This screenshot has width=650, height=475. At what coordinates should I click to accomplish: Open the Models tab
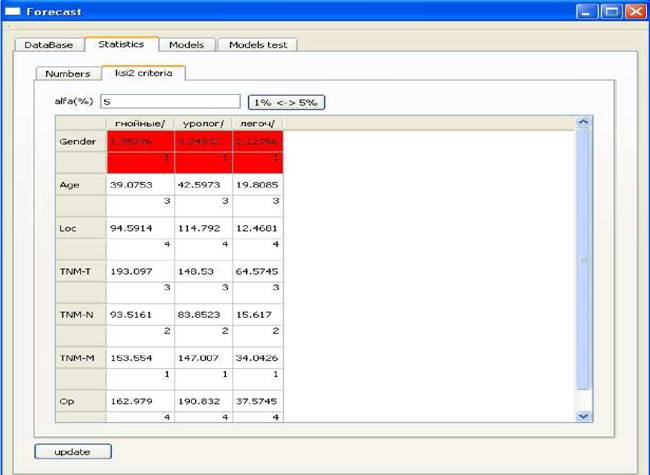point(187,45)
